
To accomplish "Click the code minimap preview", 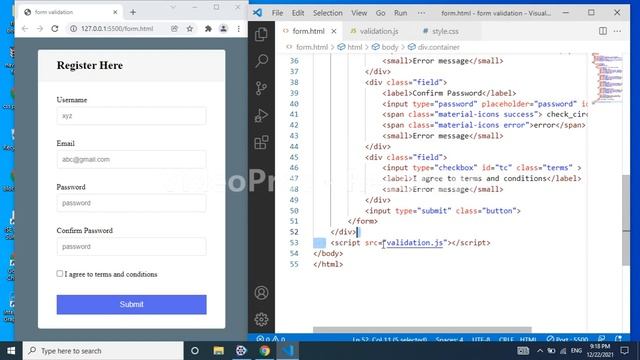I will point(607,78).
